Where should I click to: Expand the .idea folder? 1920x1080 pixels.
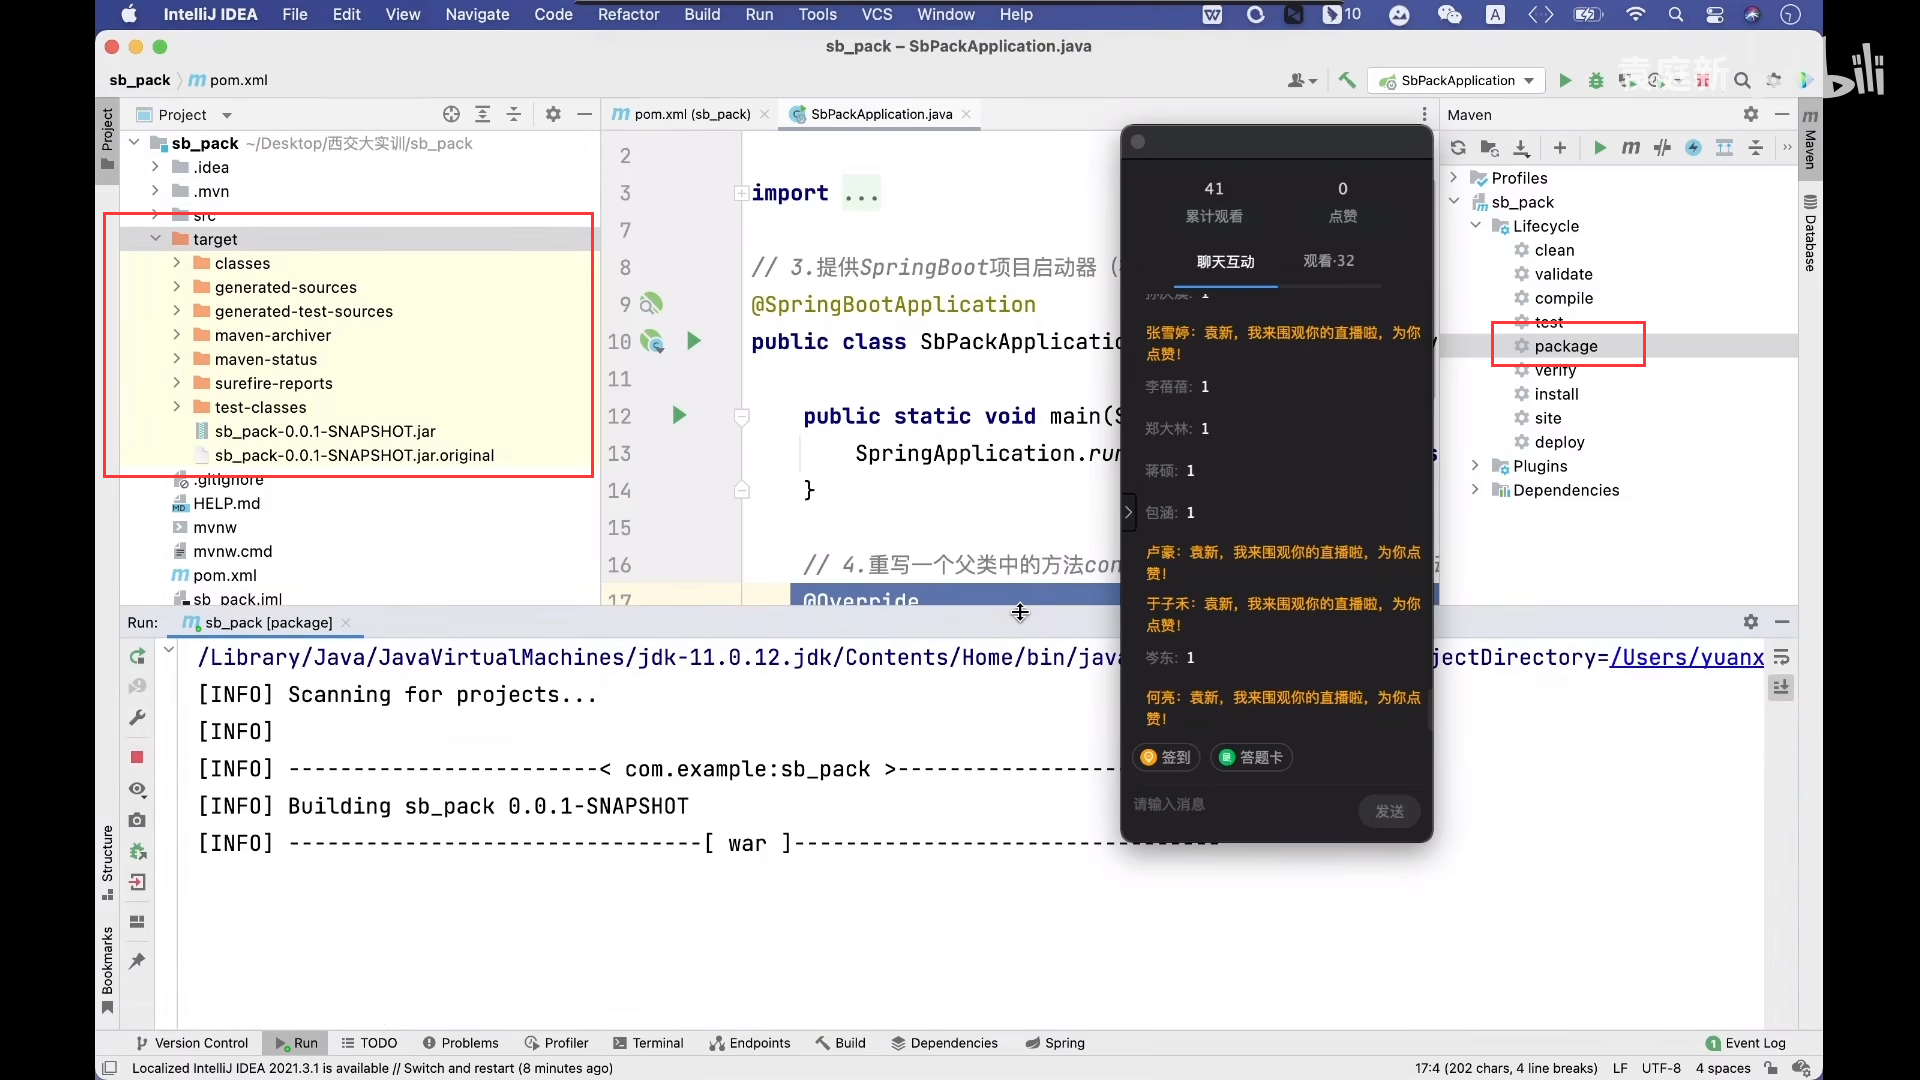(155, 167)
